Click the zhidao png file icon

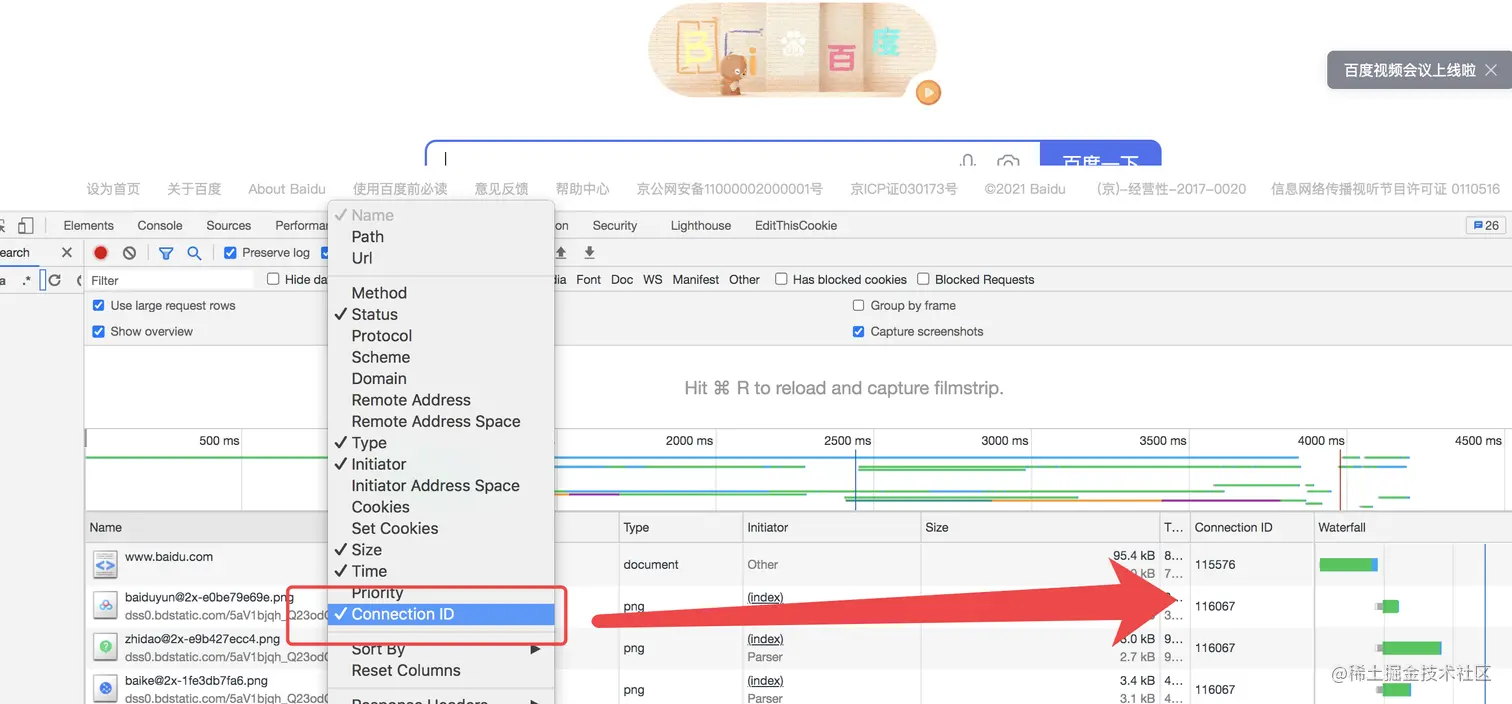[x=105, y=648]
